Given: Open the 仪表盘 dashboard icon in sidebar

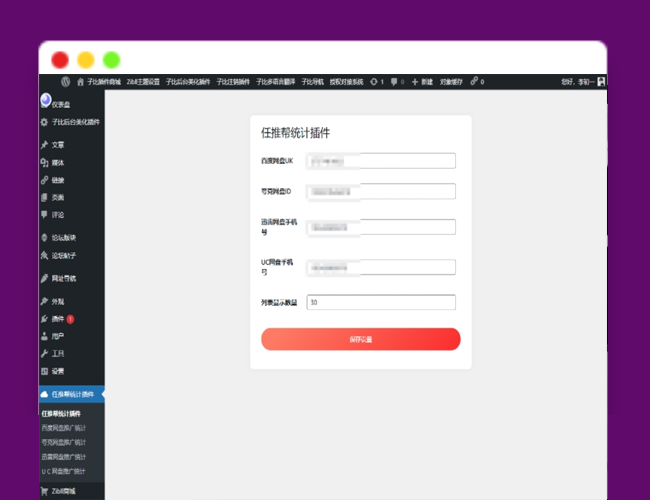Looking at the screenshot, I should (45, 101).
